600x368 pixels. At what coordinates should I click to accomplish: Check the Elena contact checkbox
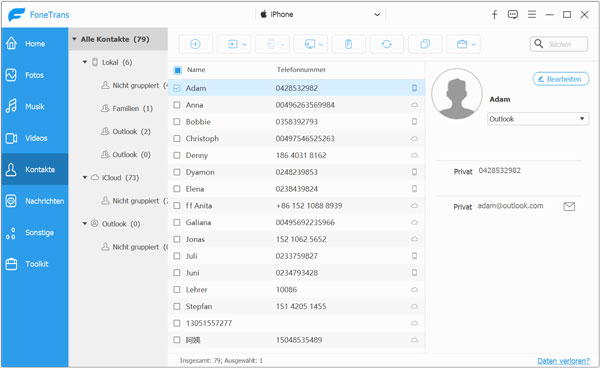pos(177,189)
